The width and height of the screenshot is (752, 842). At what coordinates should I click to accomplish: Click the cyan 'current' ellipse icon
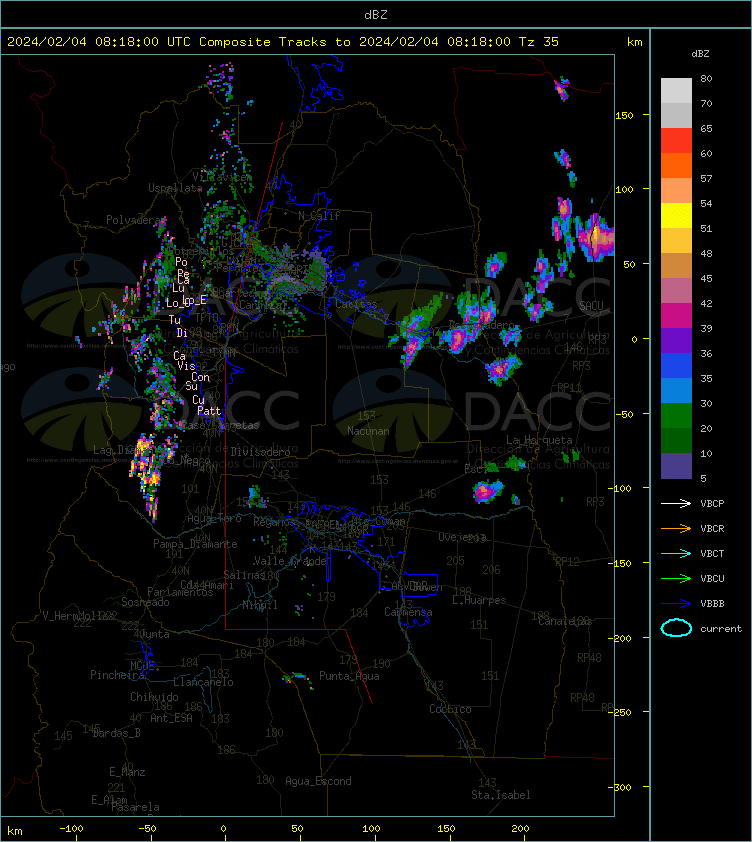(676, 628)
